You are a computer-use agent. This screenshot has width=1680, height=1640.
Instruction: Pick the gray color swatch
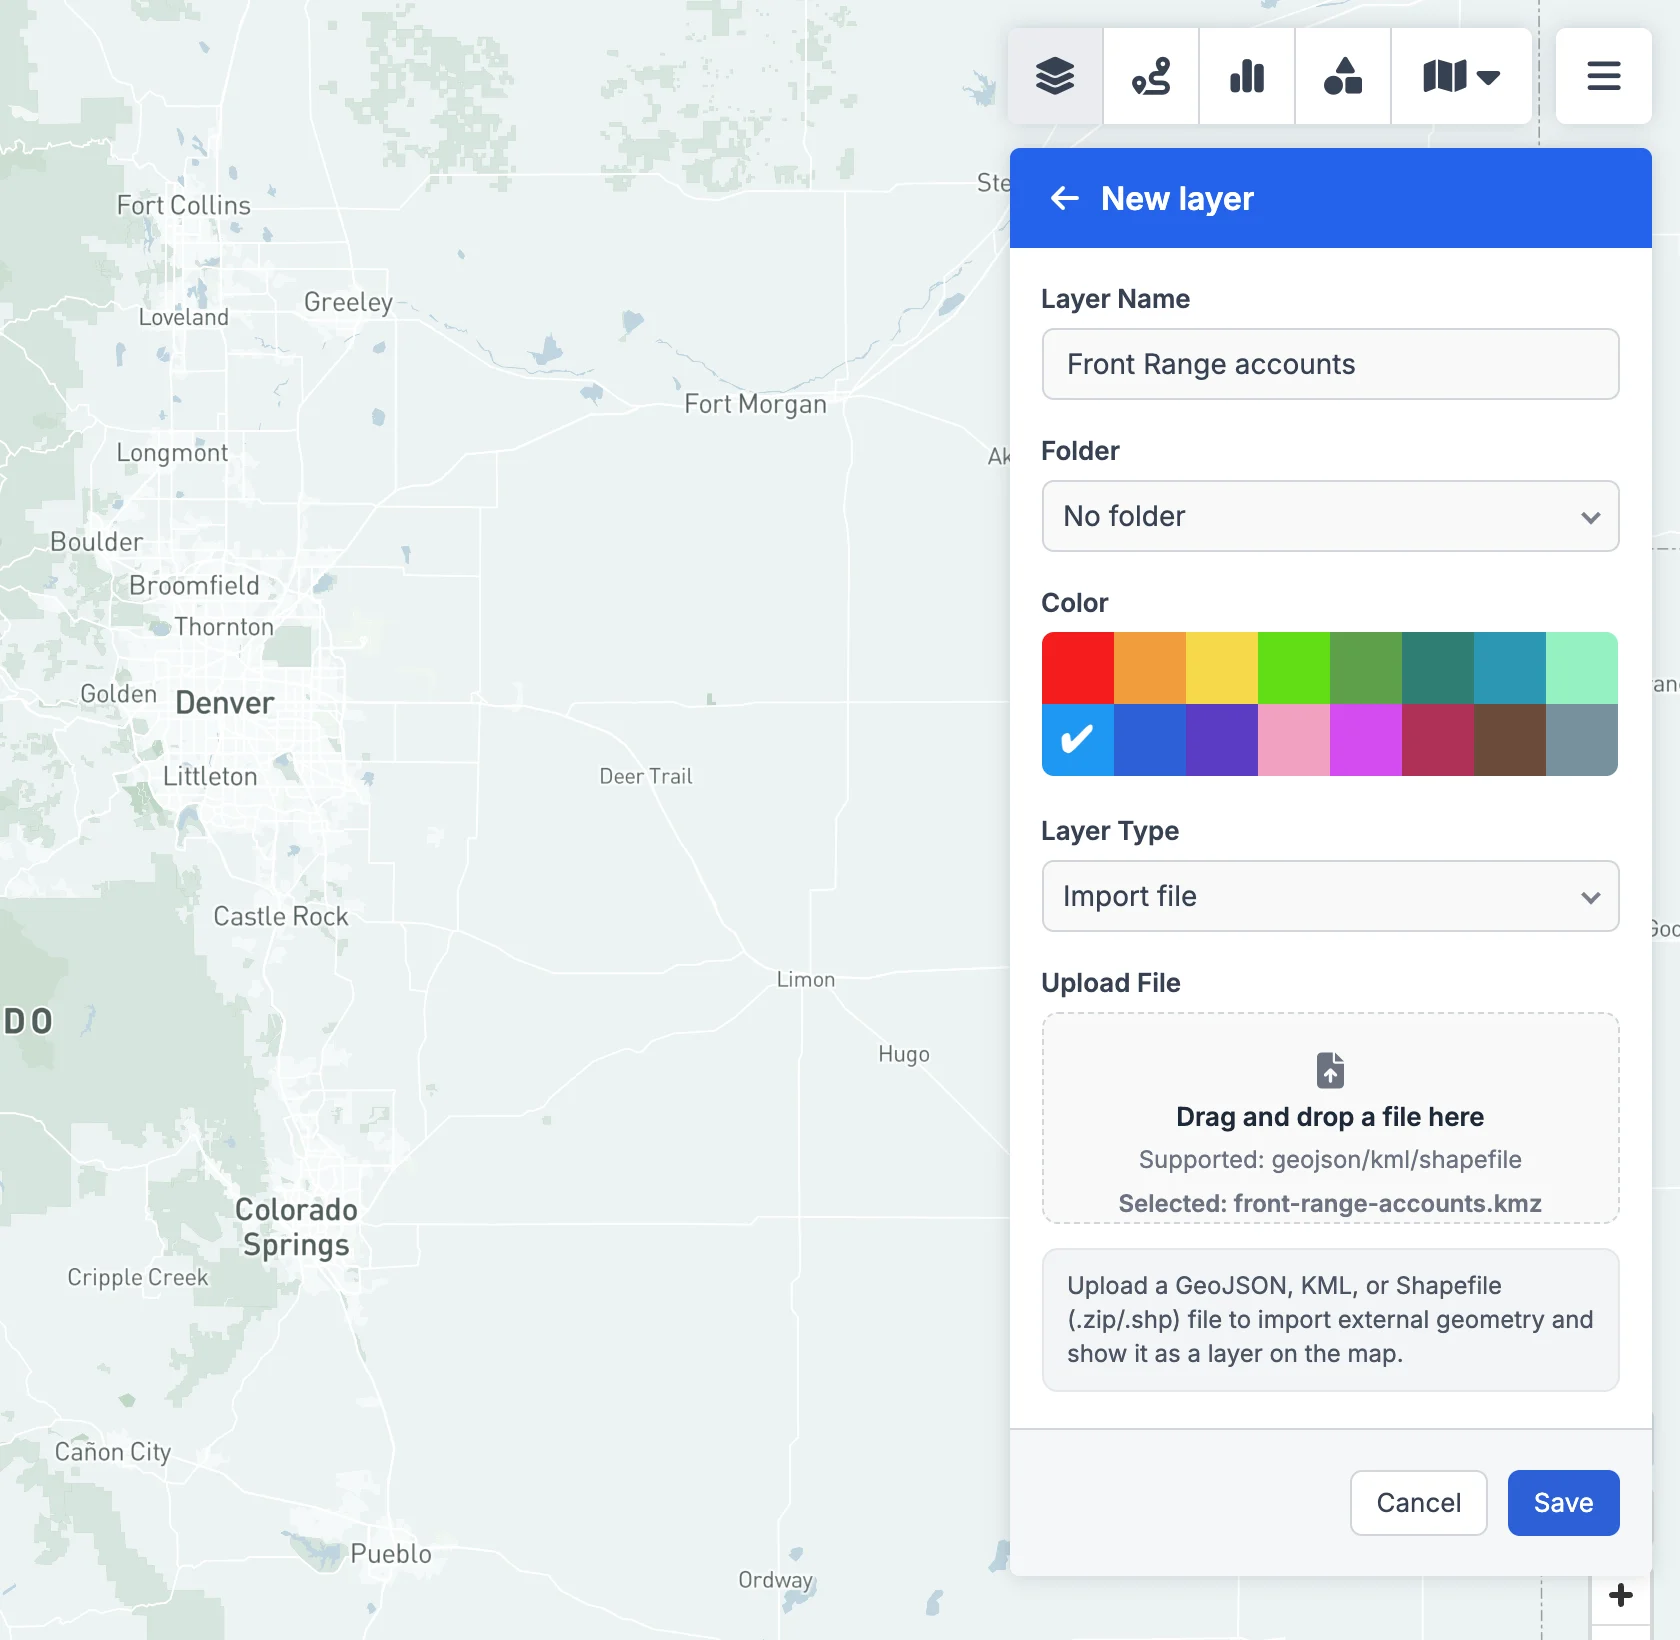tap(1582, 740)
